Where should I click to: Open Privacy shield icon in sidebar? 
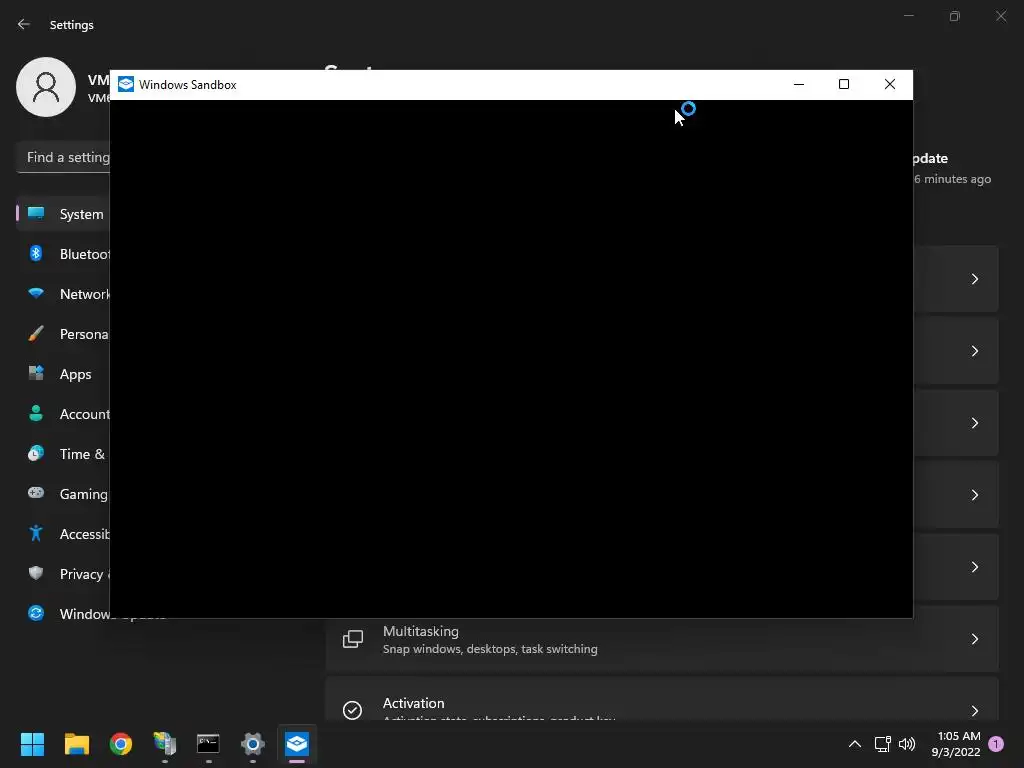(36, 573)
